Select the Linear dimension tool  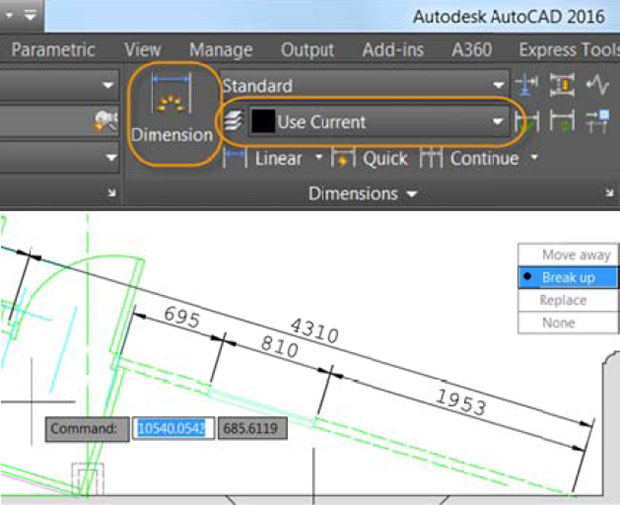point(262,159)
